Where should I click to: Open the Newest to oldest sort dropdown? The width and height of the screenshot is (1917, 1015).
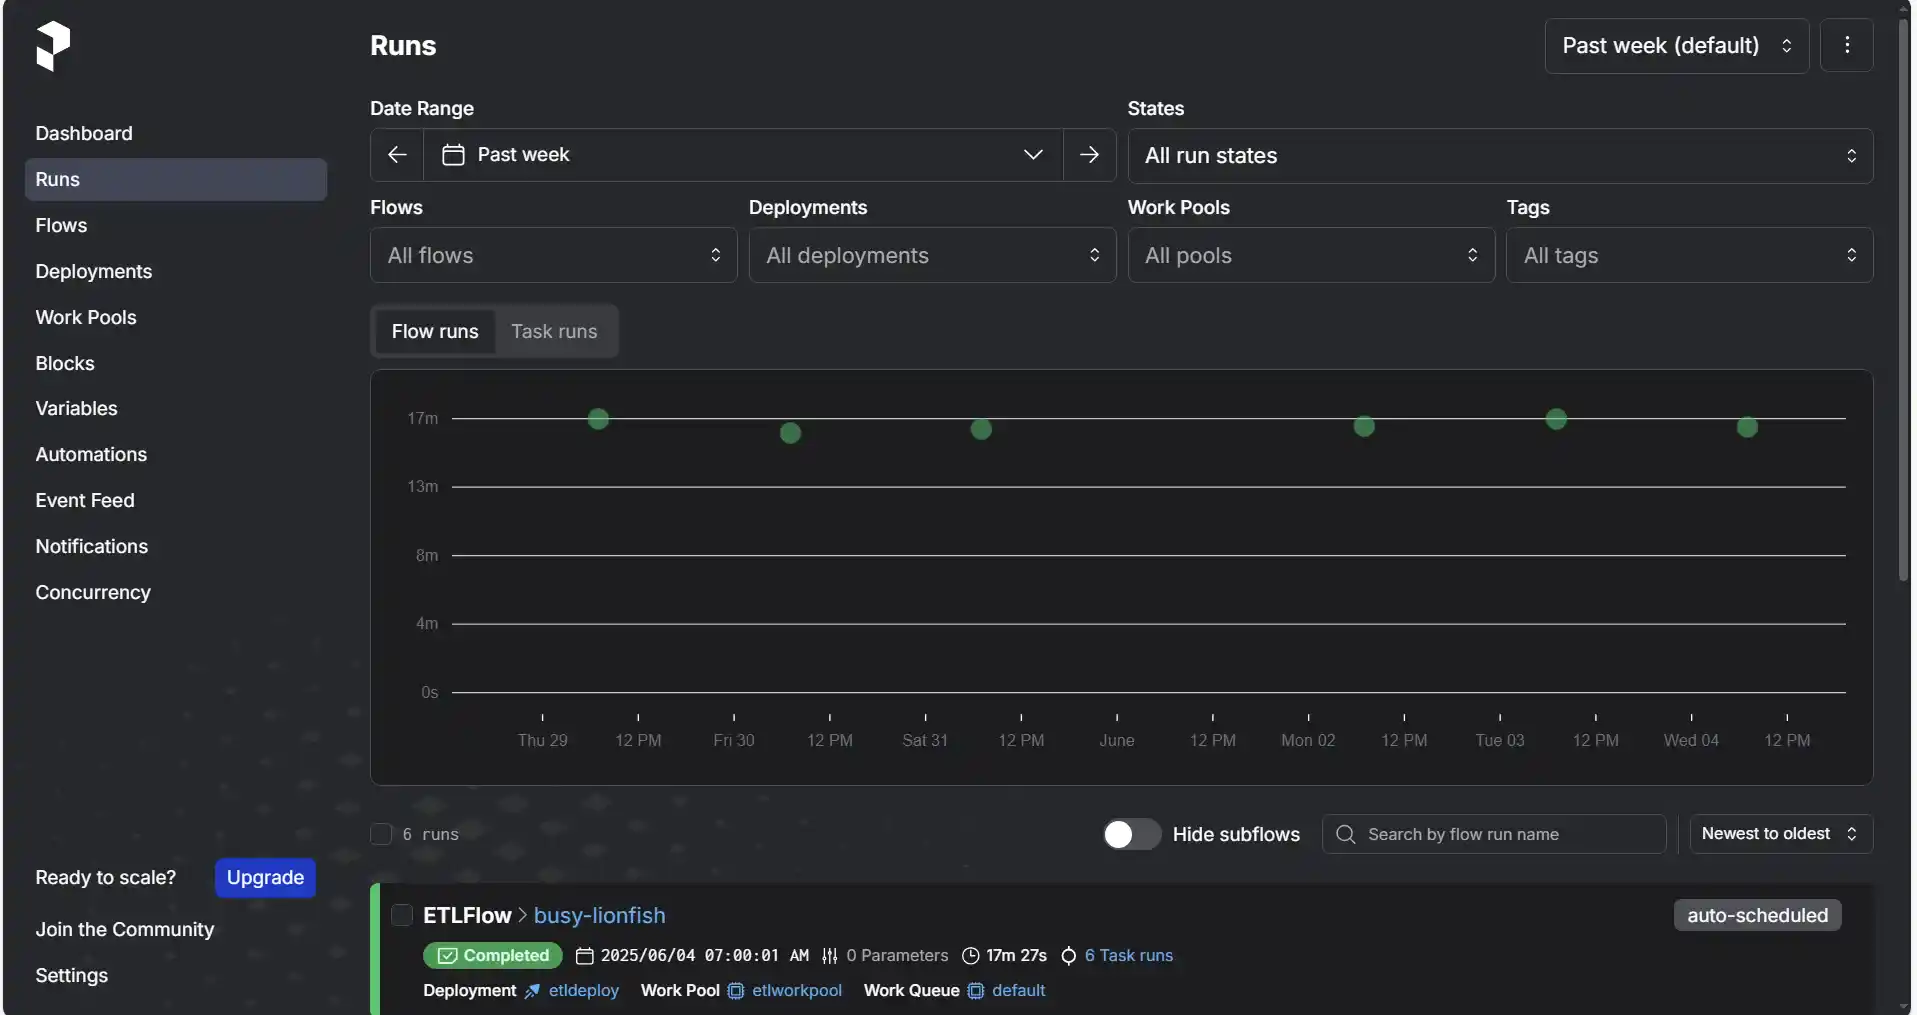pos(1780,834)
